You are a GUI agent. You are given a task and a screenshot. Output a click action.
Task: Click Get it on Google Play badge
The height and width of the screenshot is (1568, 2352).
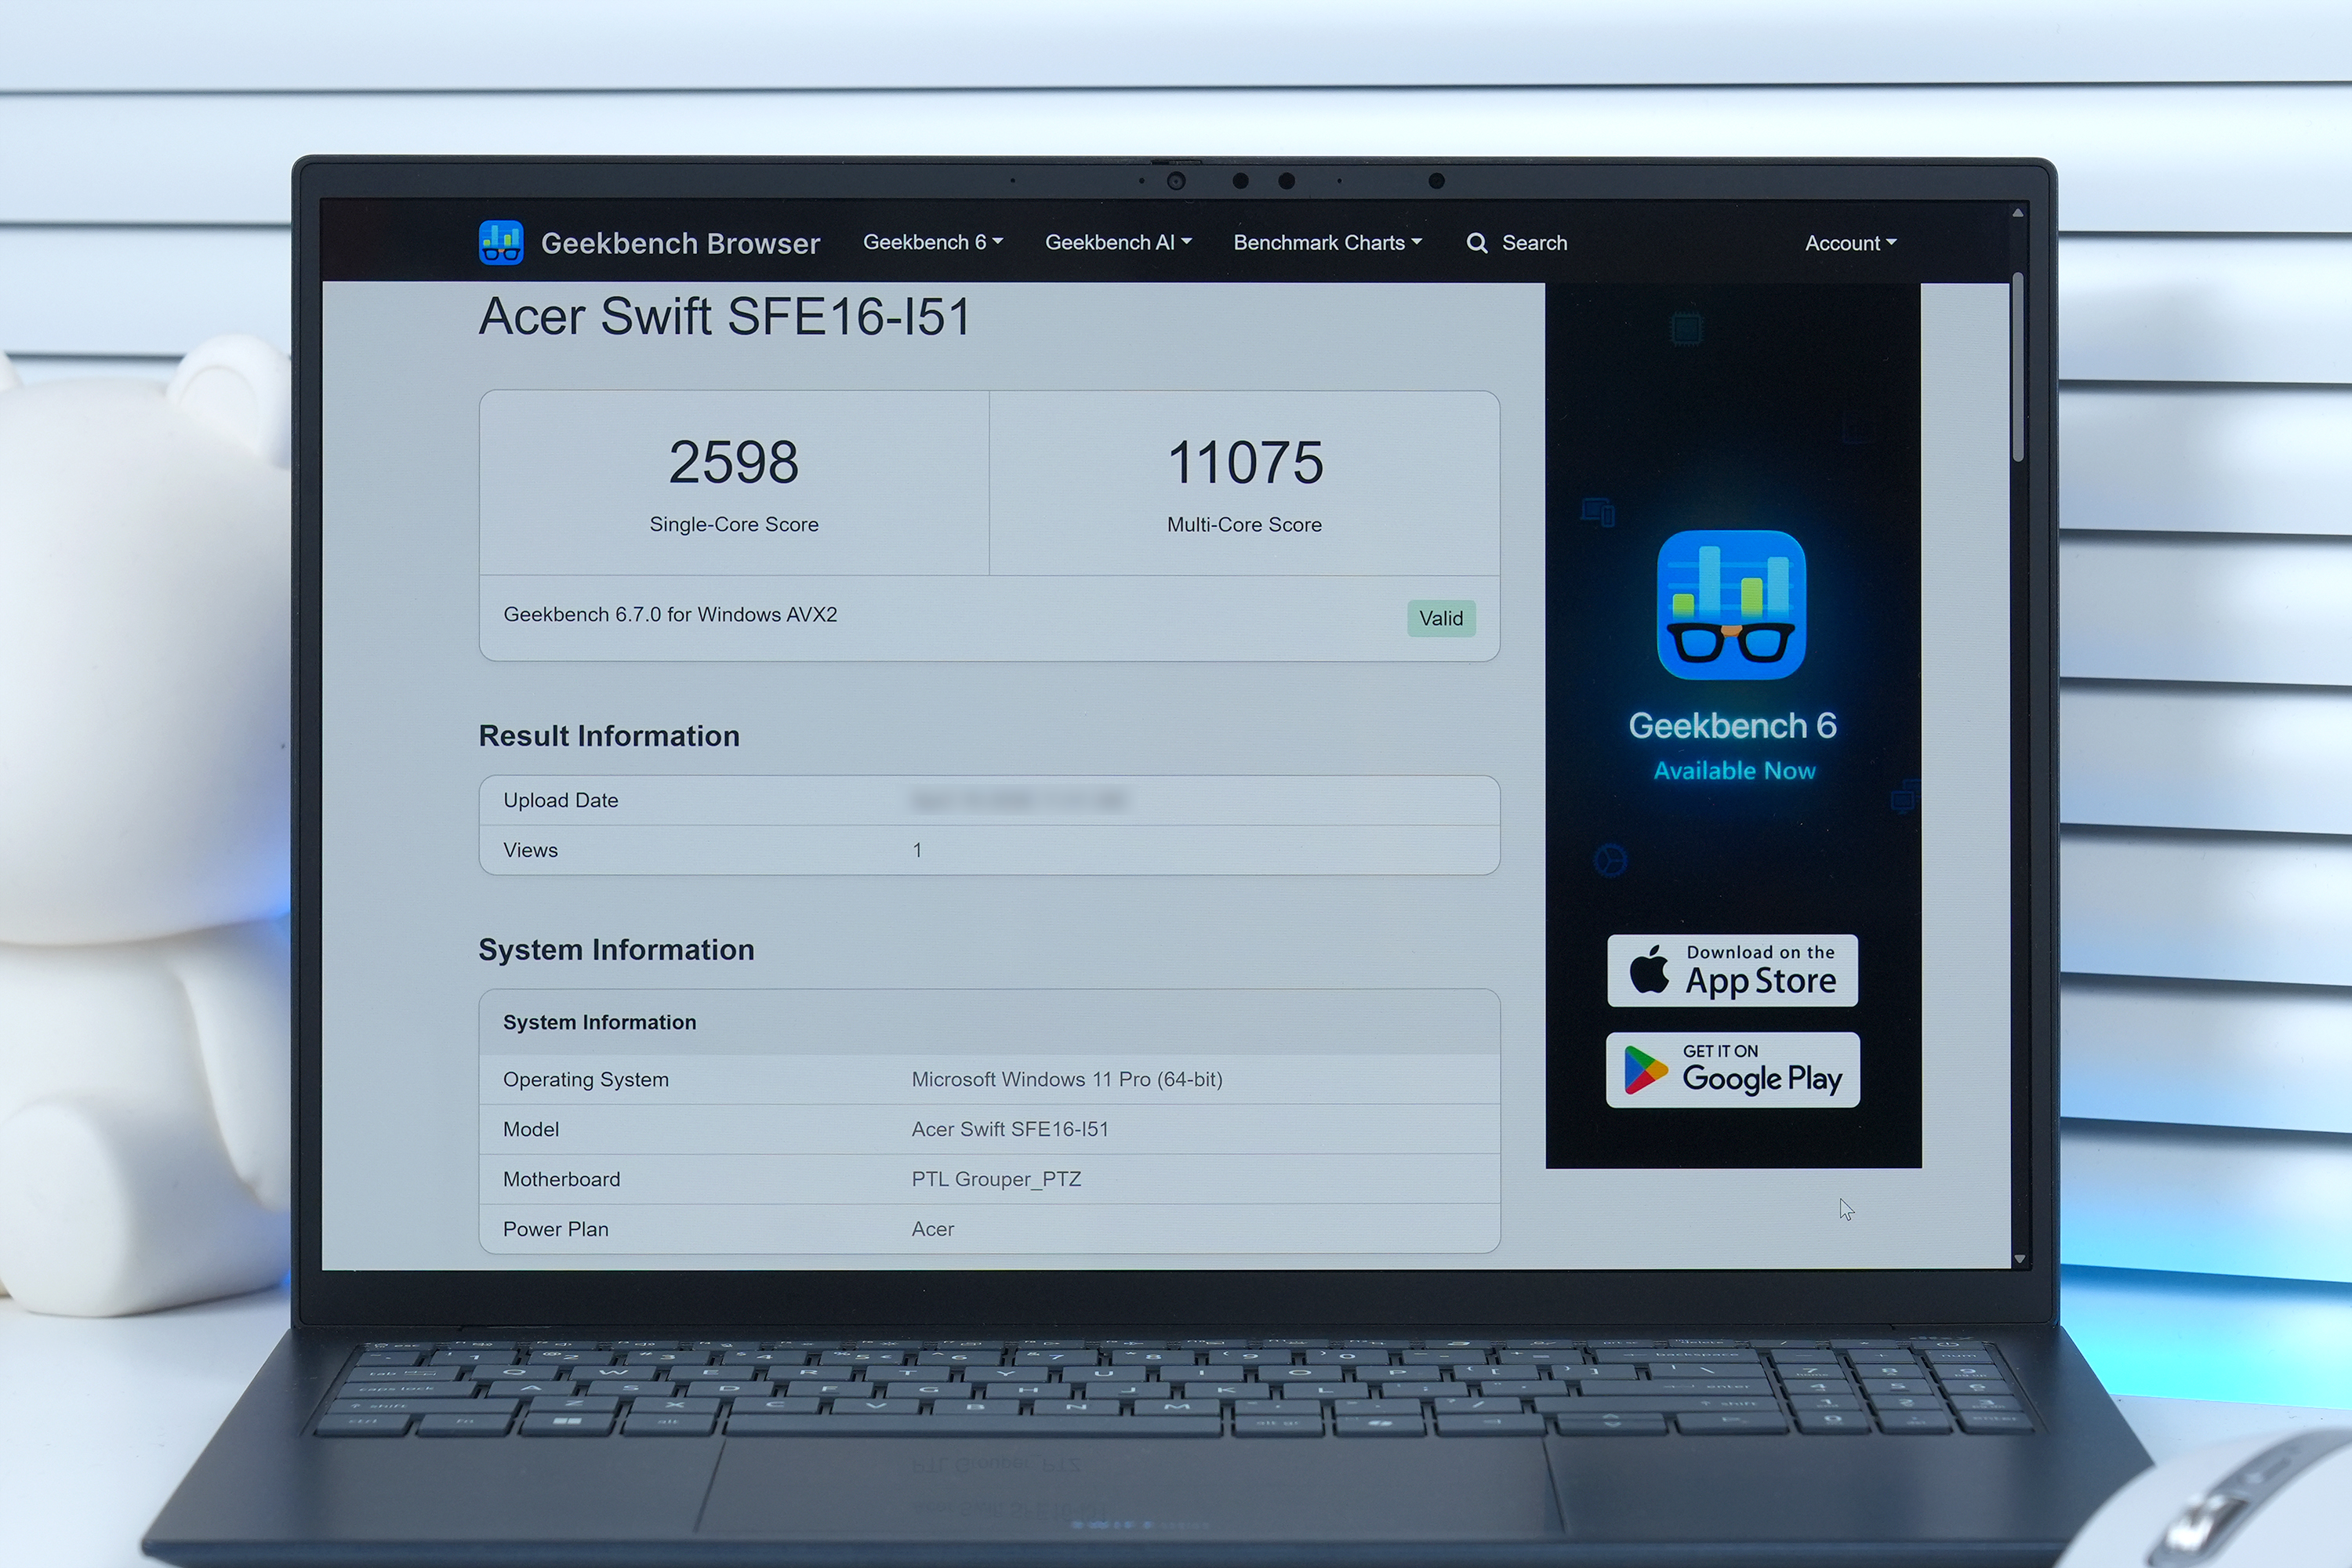1732,1069
